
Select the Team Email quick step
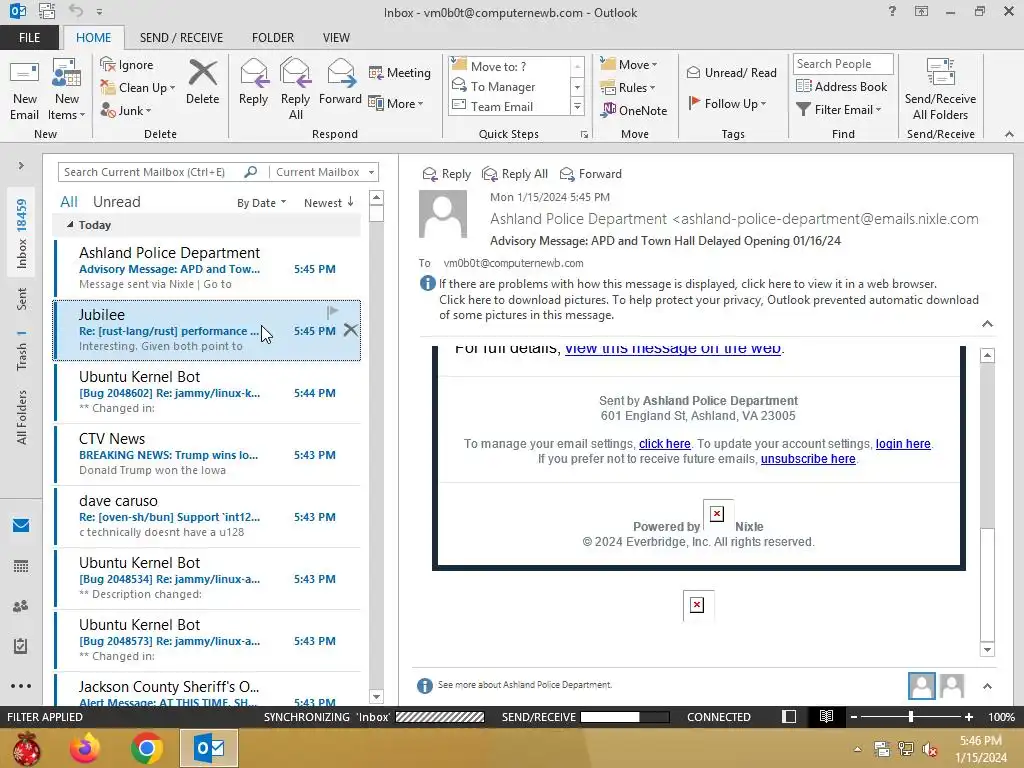502,106
